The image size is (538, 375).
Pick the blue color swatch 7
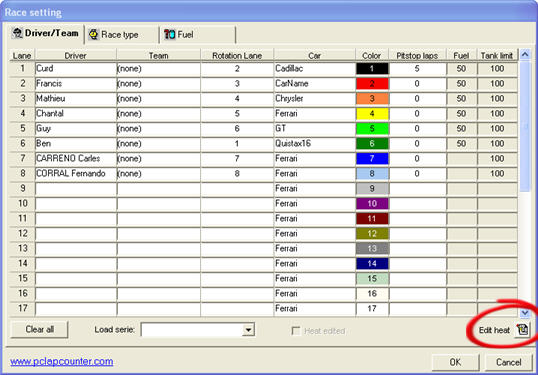pos(372,159)
